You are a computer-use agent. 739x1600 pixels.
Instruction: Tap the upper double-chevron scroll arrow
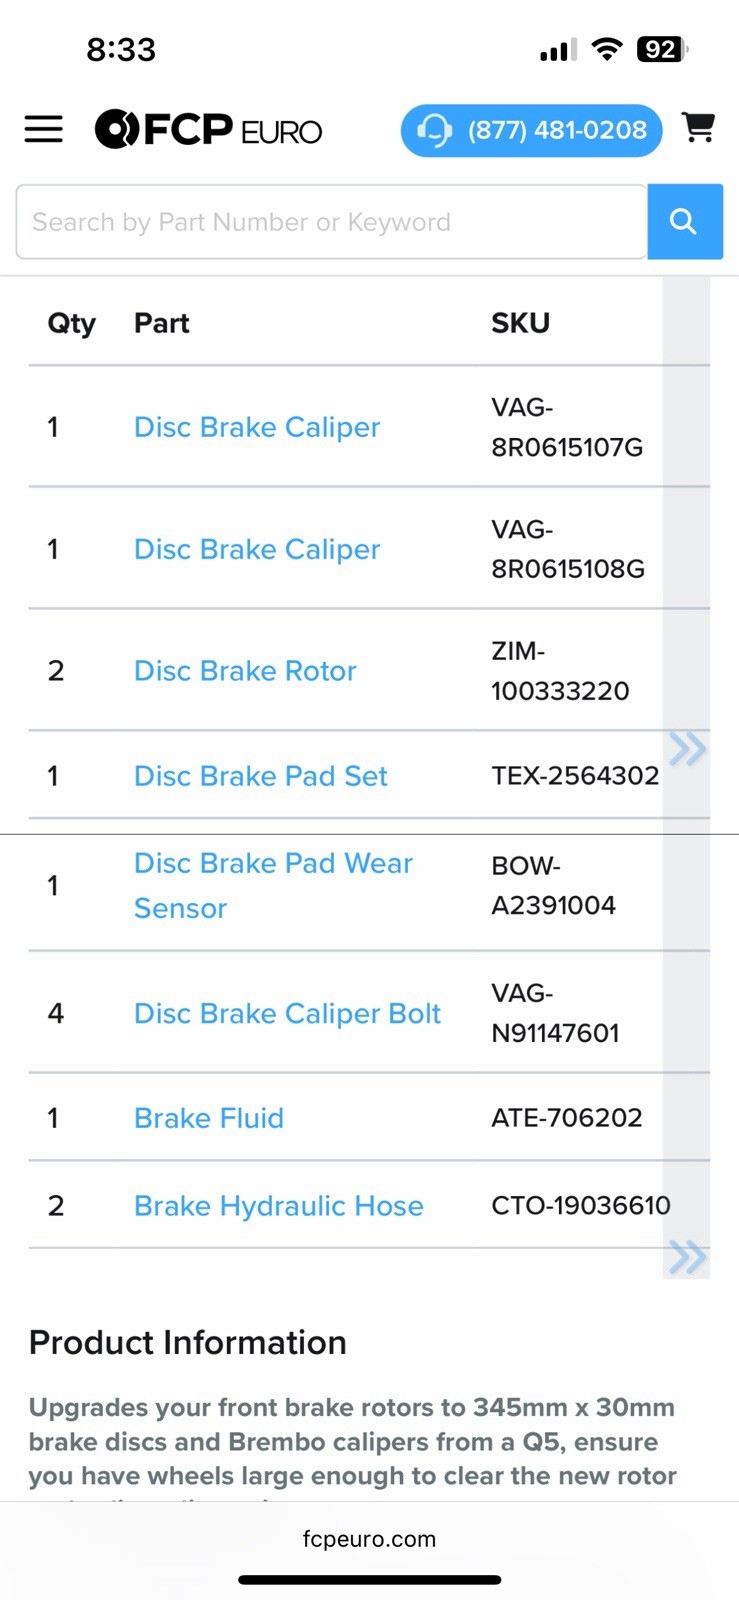(688, 748)
